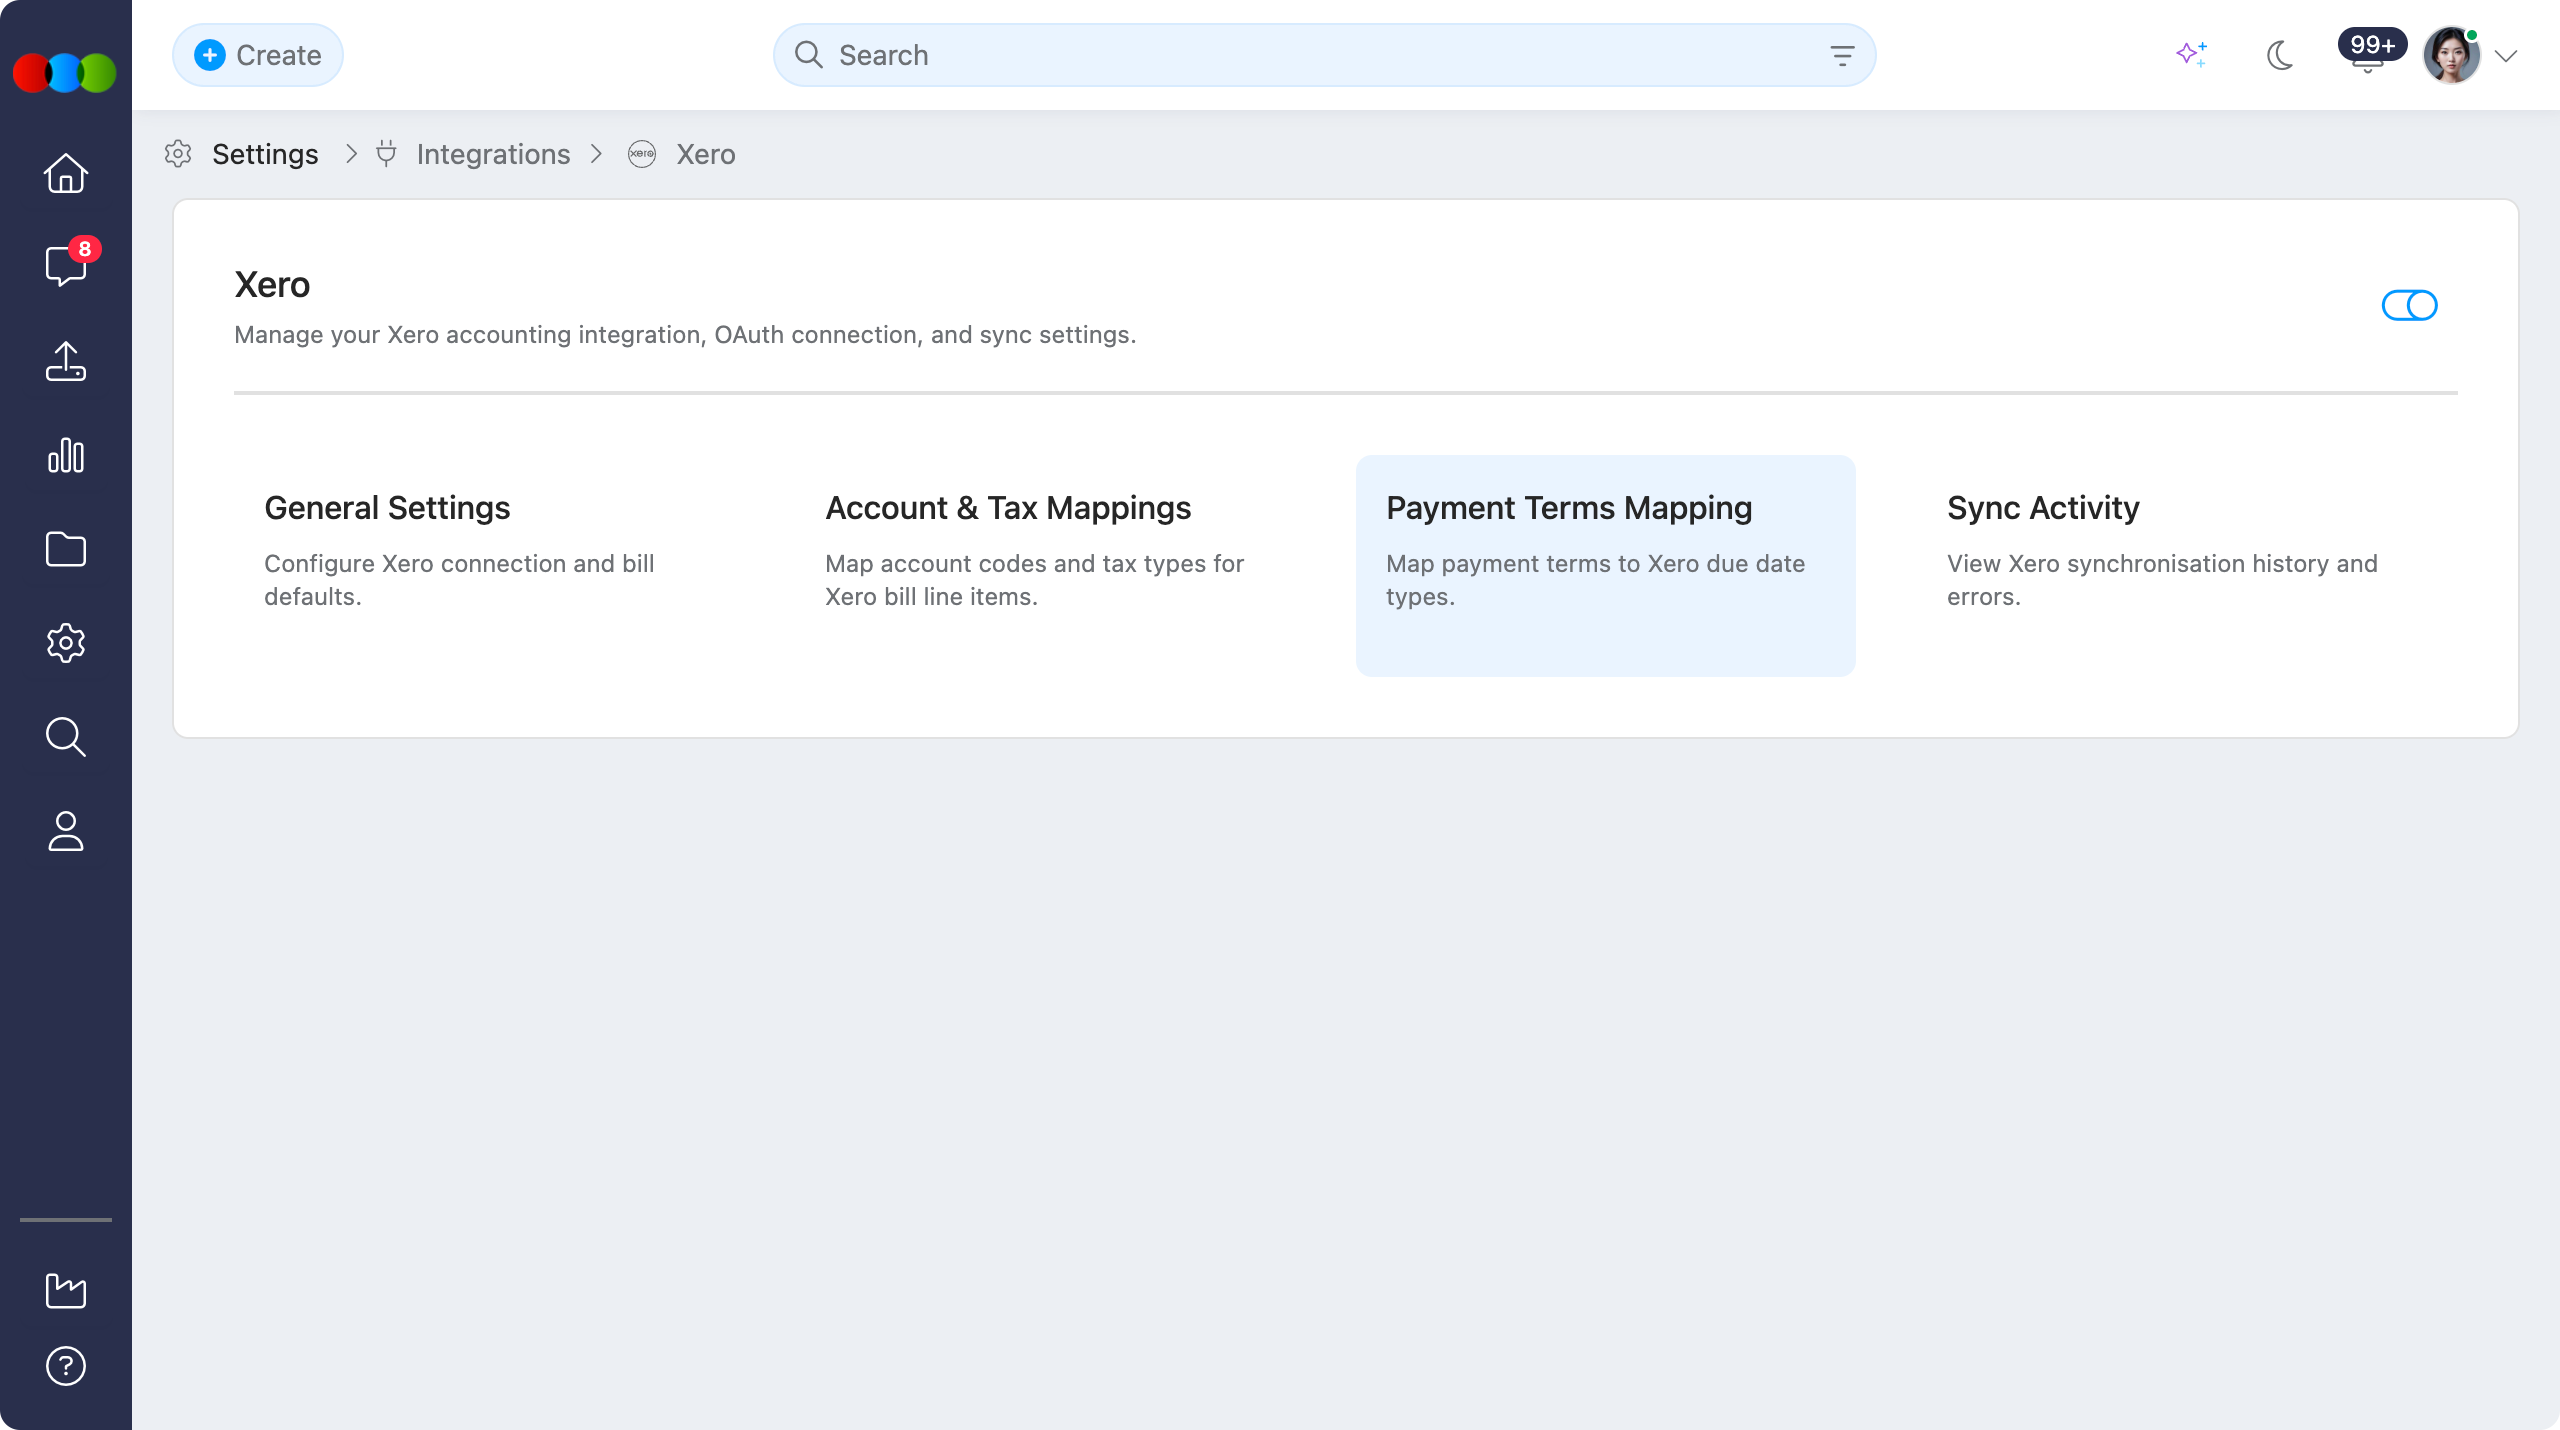
Task: Go to Settings breadcrumb
Action: click(x=265, y=154)
